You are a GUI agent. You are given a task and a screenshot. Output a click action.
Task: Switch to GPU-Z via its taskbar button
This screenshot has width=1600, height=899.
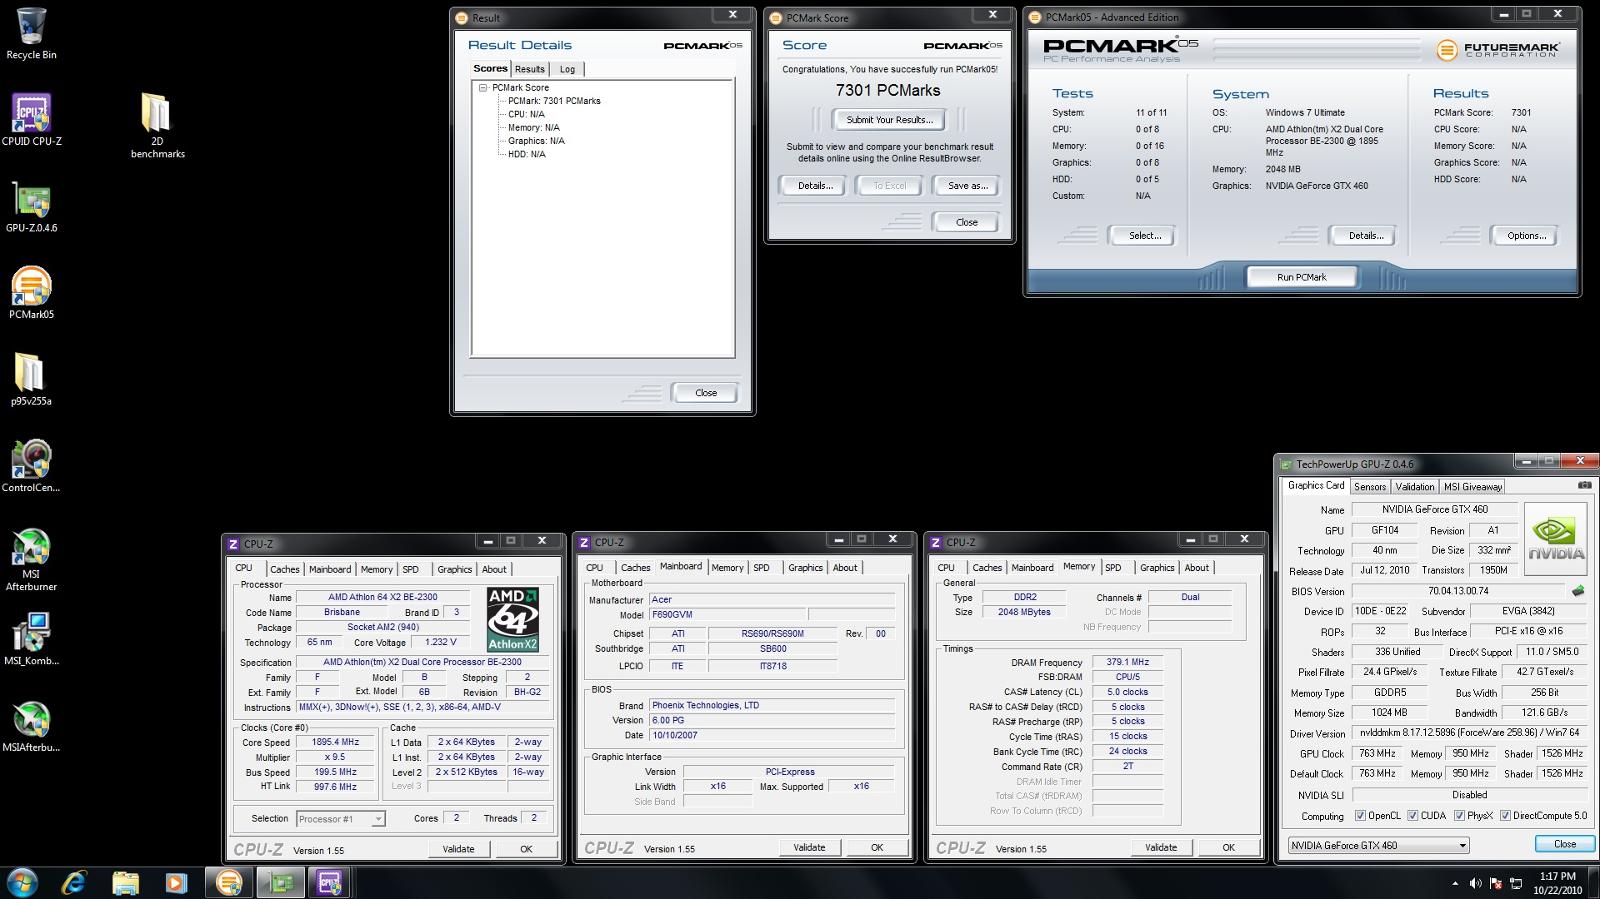(x=280, y=882)
